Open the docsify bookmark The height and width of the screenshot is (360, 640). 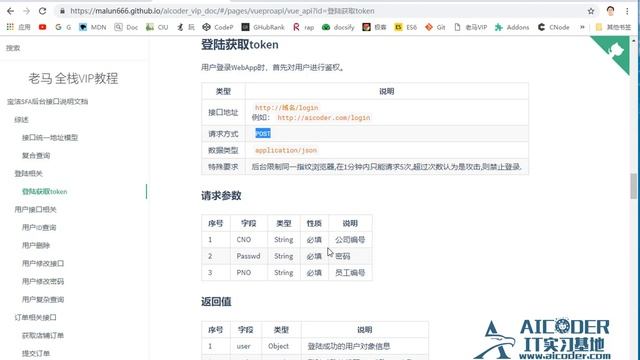click(338, 27)
